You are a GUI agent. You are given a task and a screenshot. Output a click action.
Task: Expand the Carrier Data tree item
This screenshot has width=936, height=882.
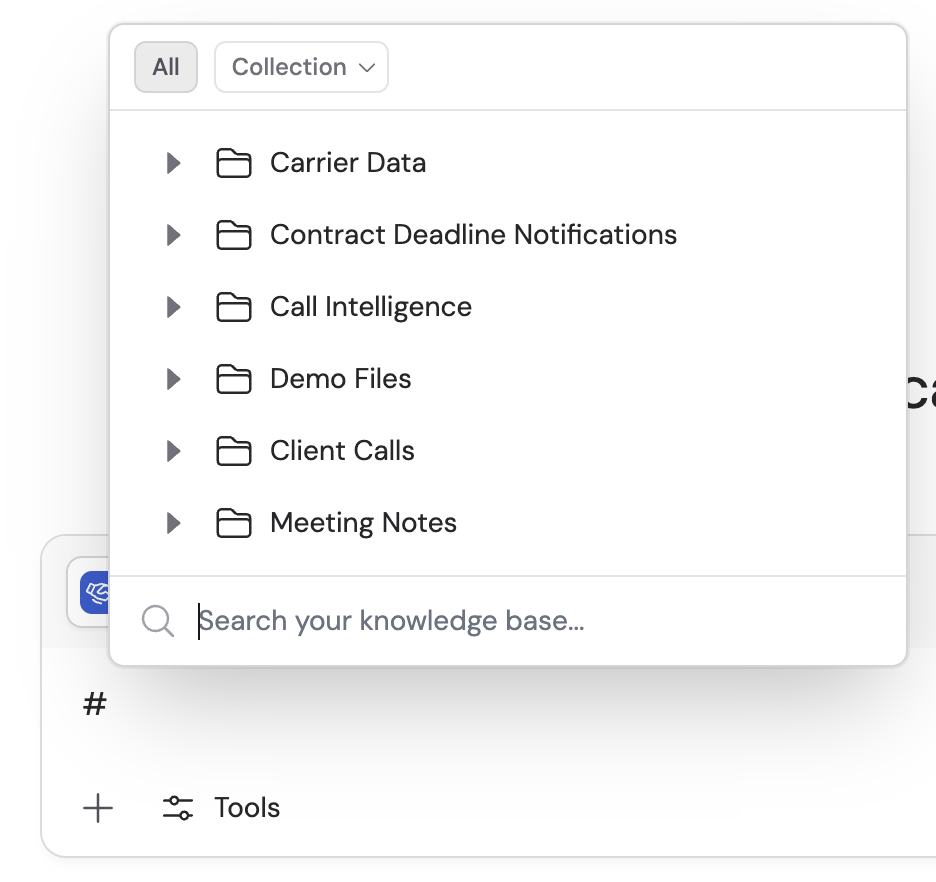(174, 163)
